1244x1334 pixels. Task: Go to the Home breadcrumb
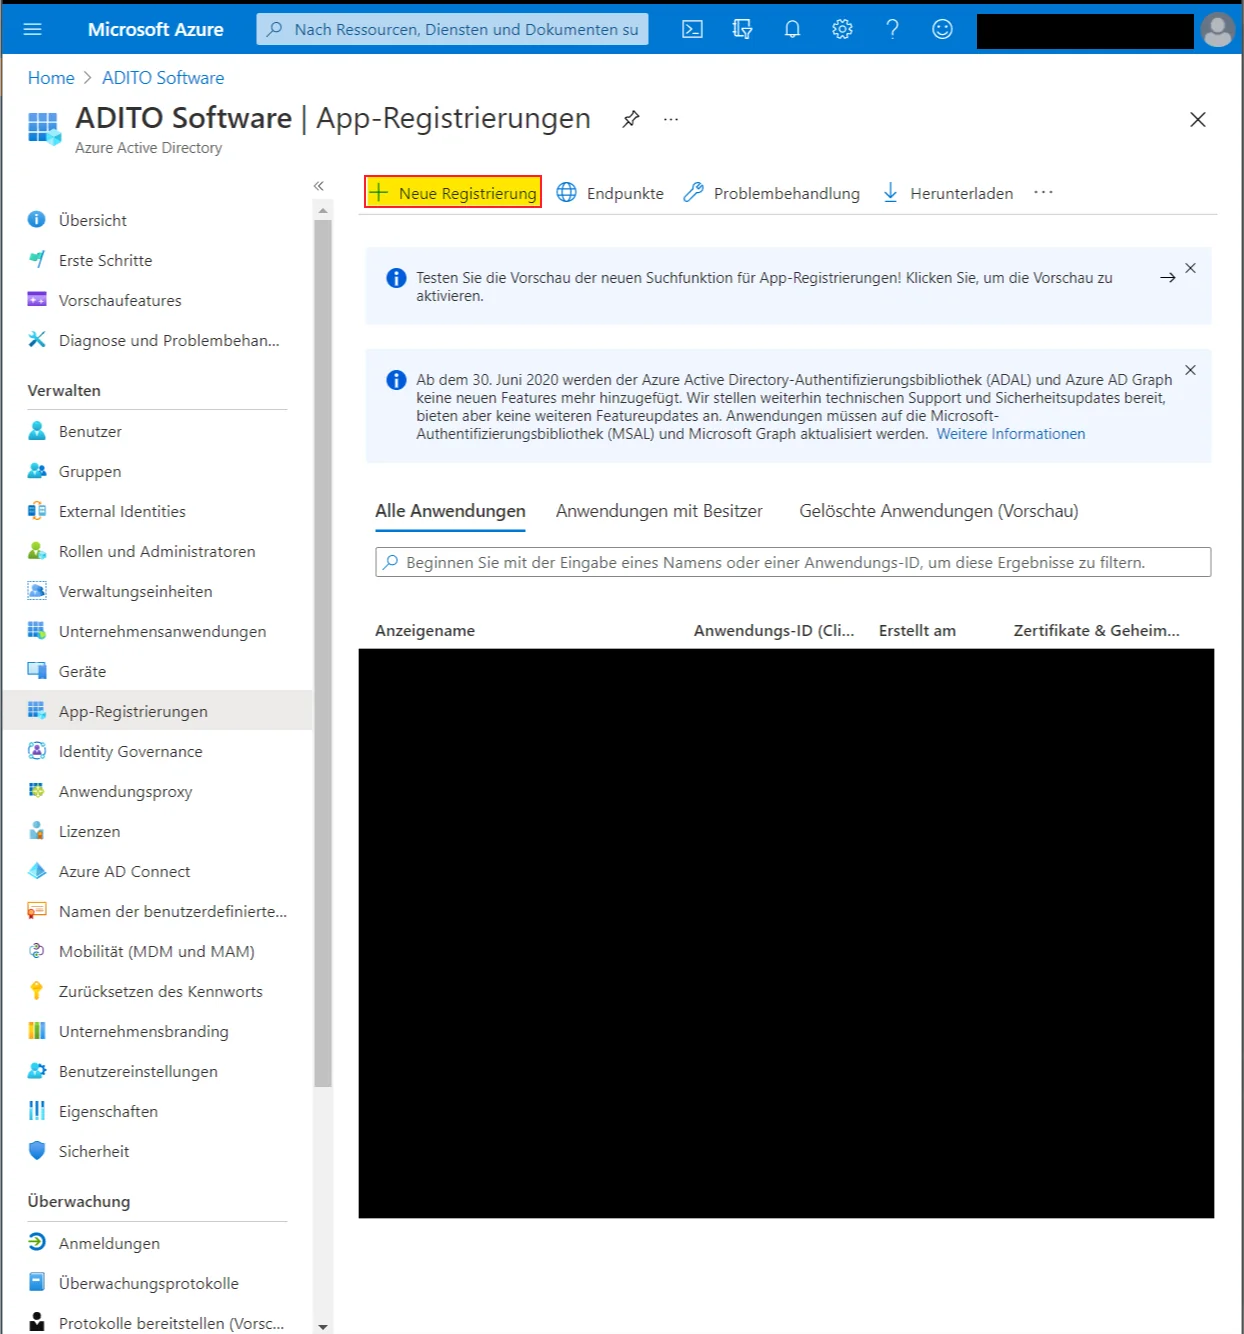pyautogui.click(x=51, y=78)
